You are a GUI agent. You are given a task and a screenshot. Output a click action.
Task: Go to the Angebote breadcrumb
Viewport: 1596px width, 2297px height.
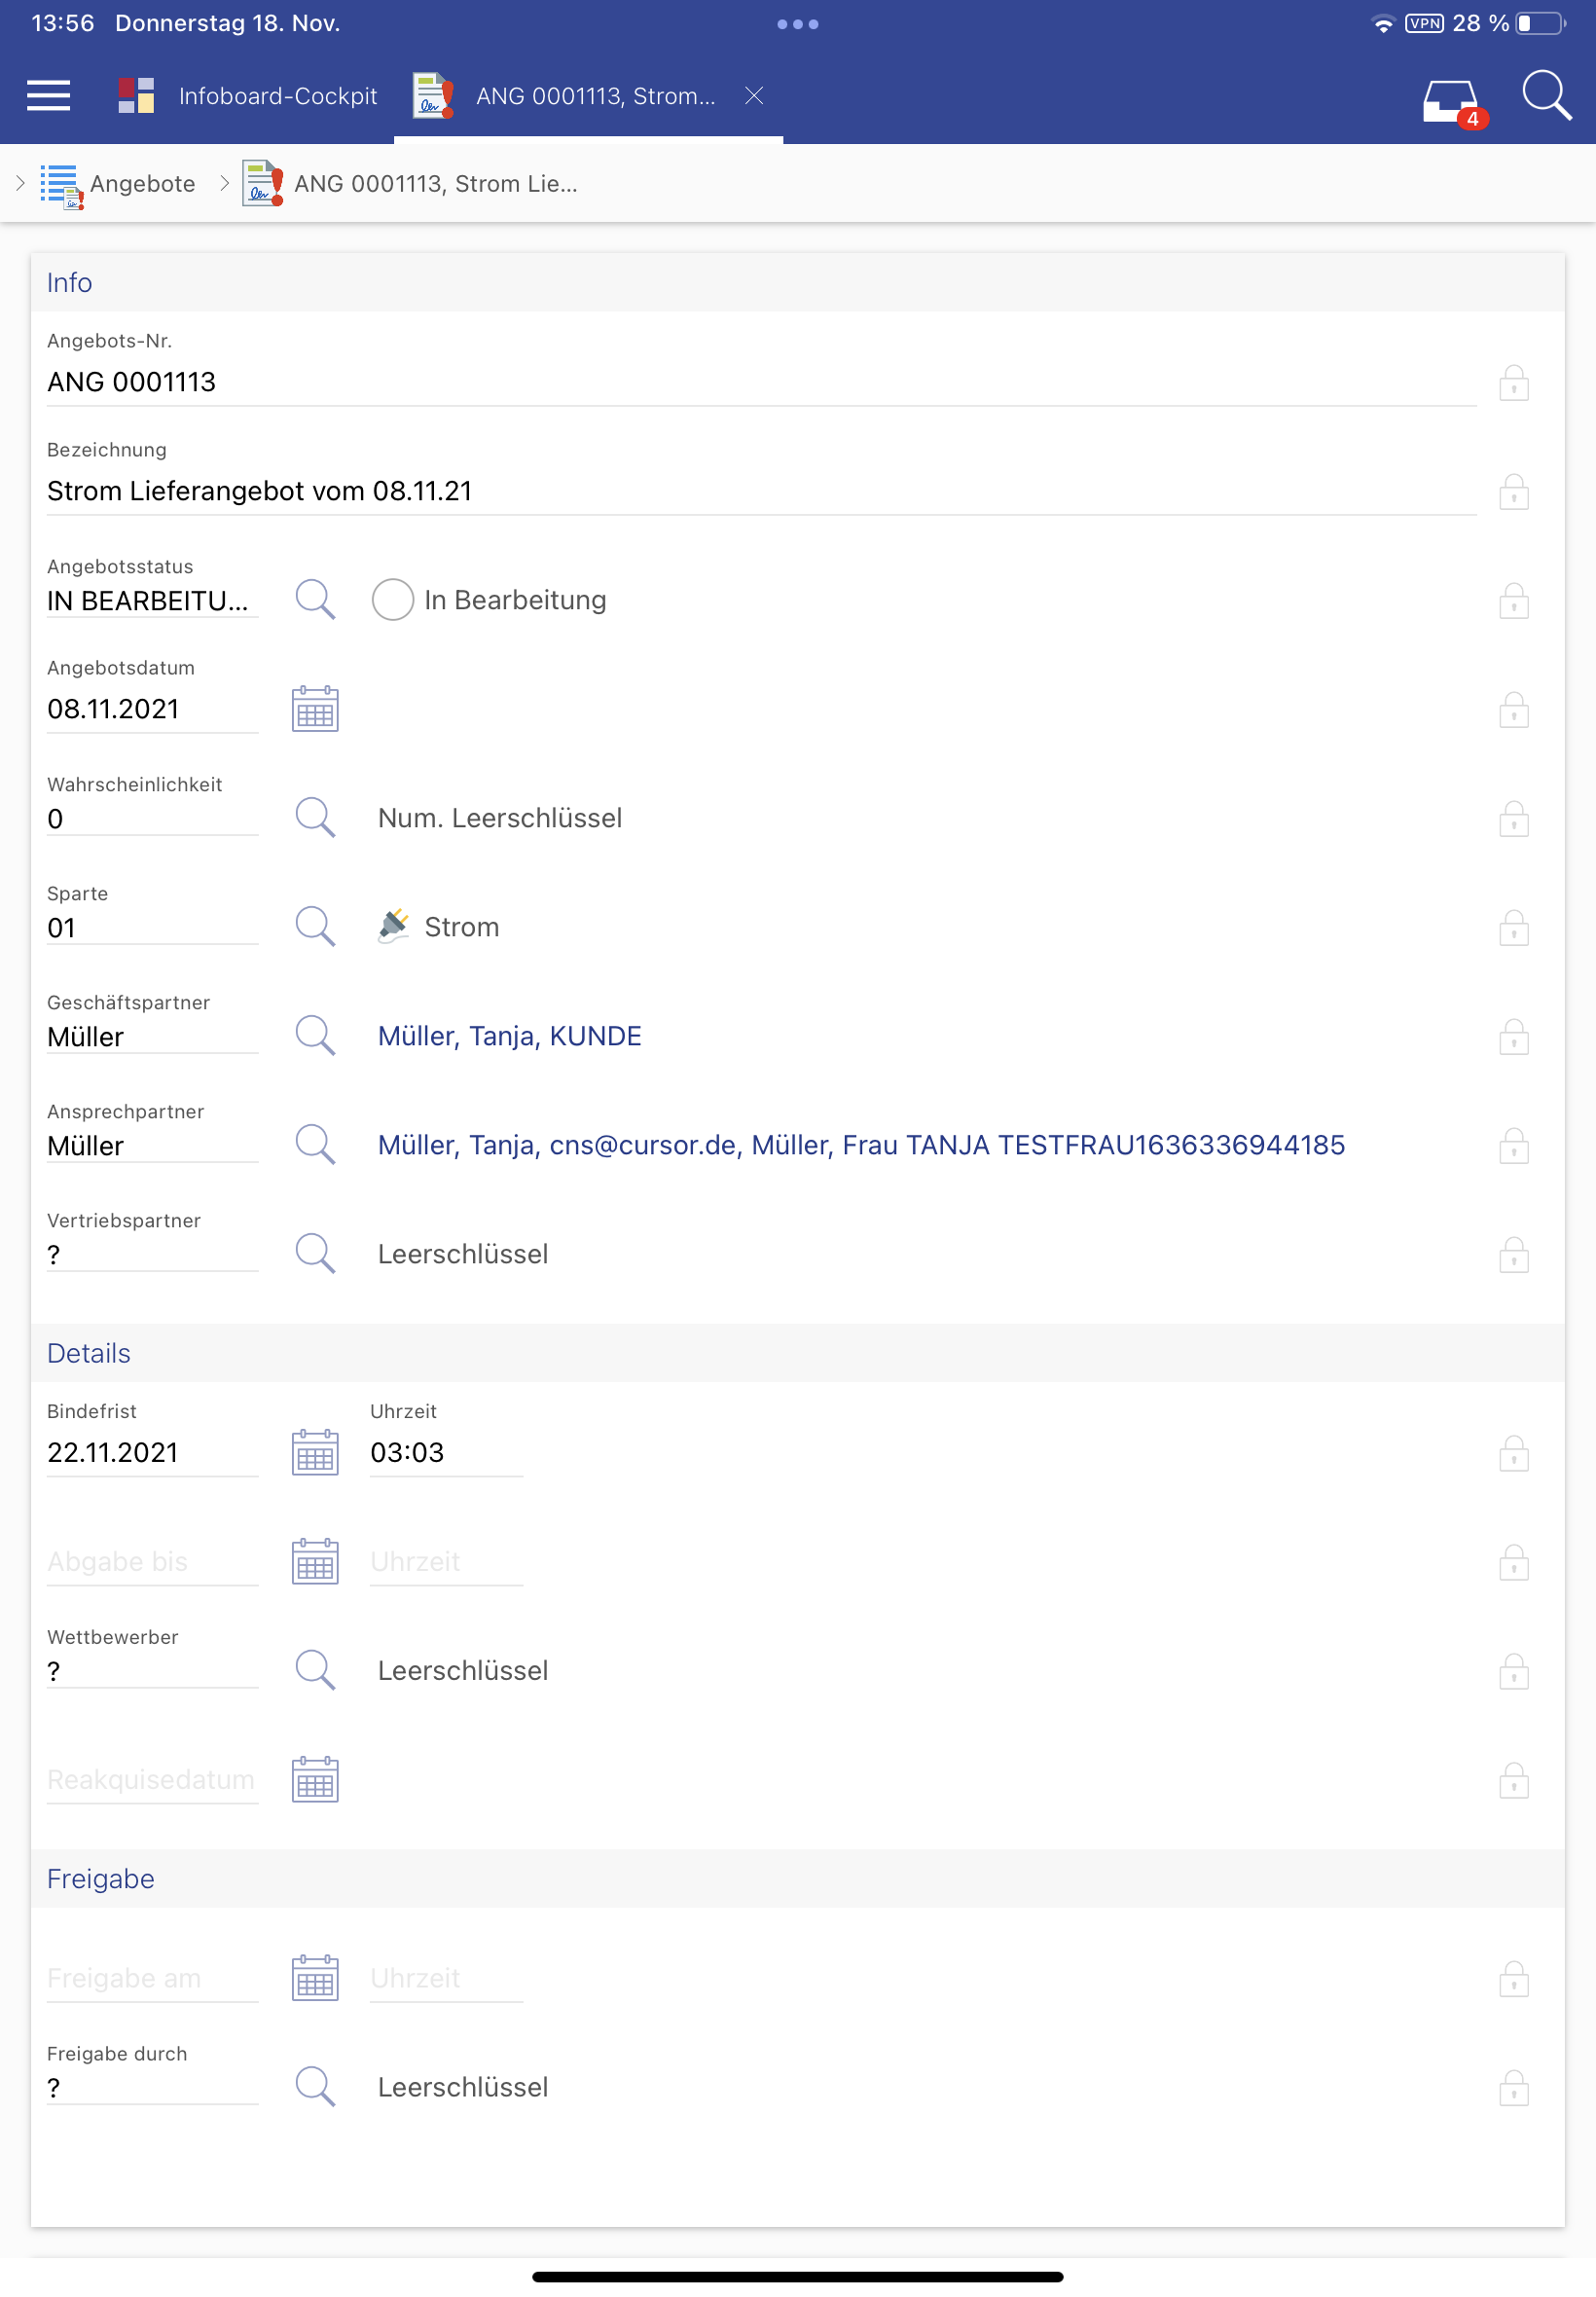141,184
